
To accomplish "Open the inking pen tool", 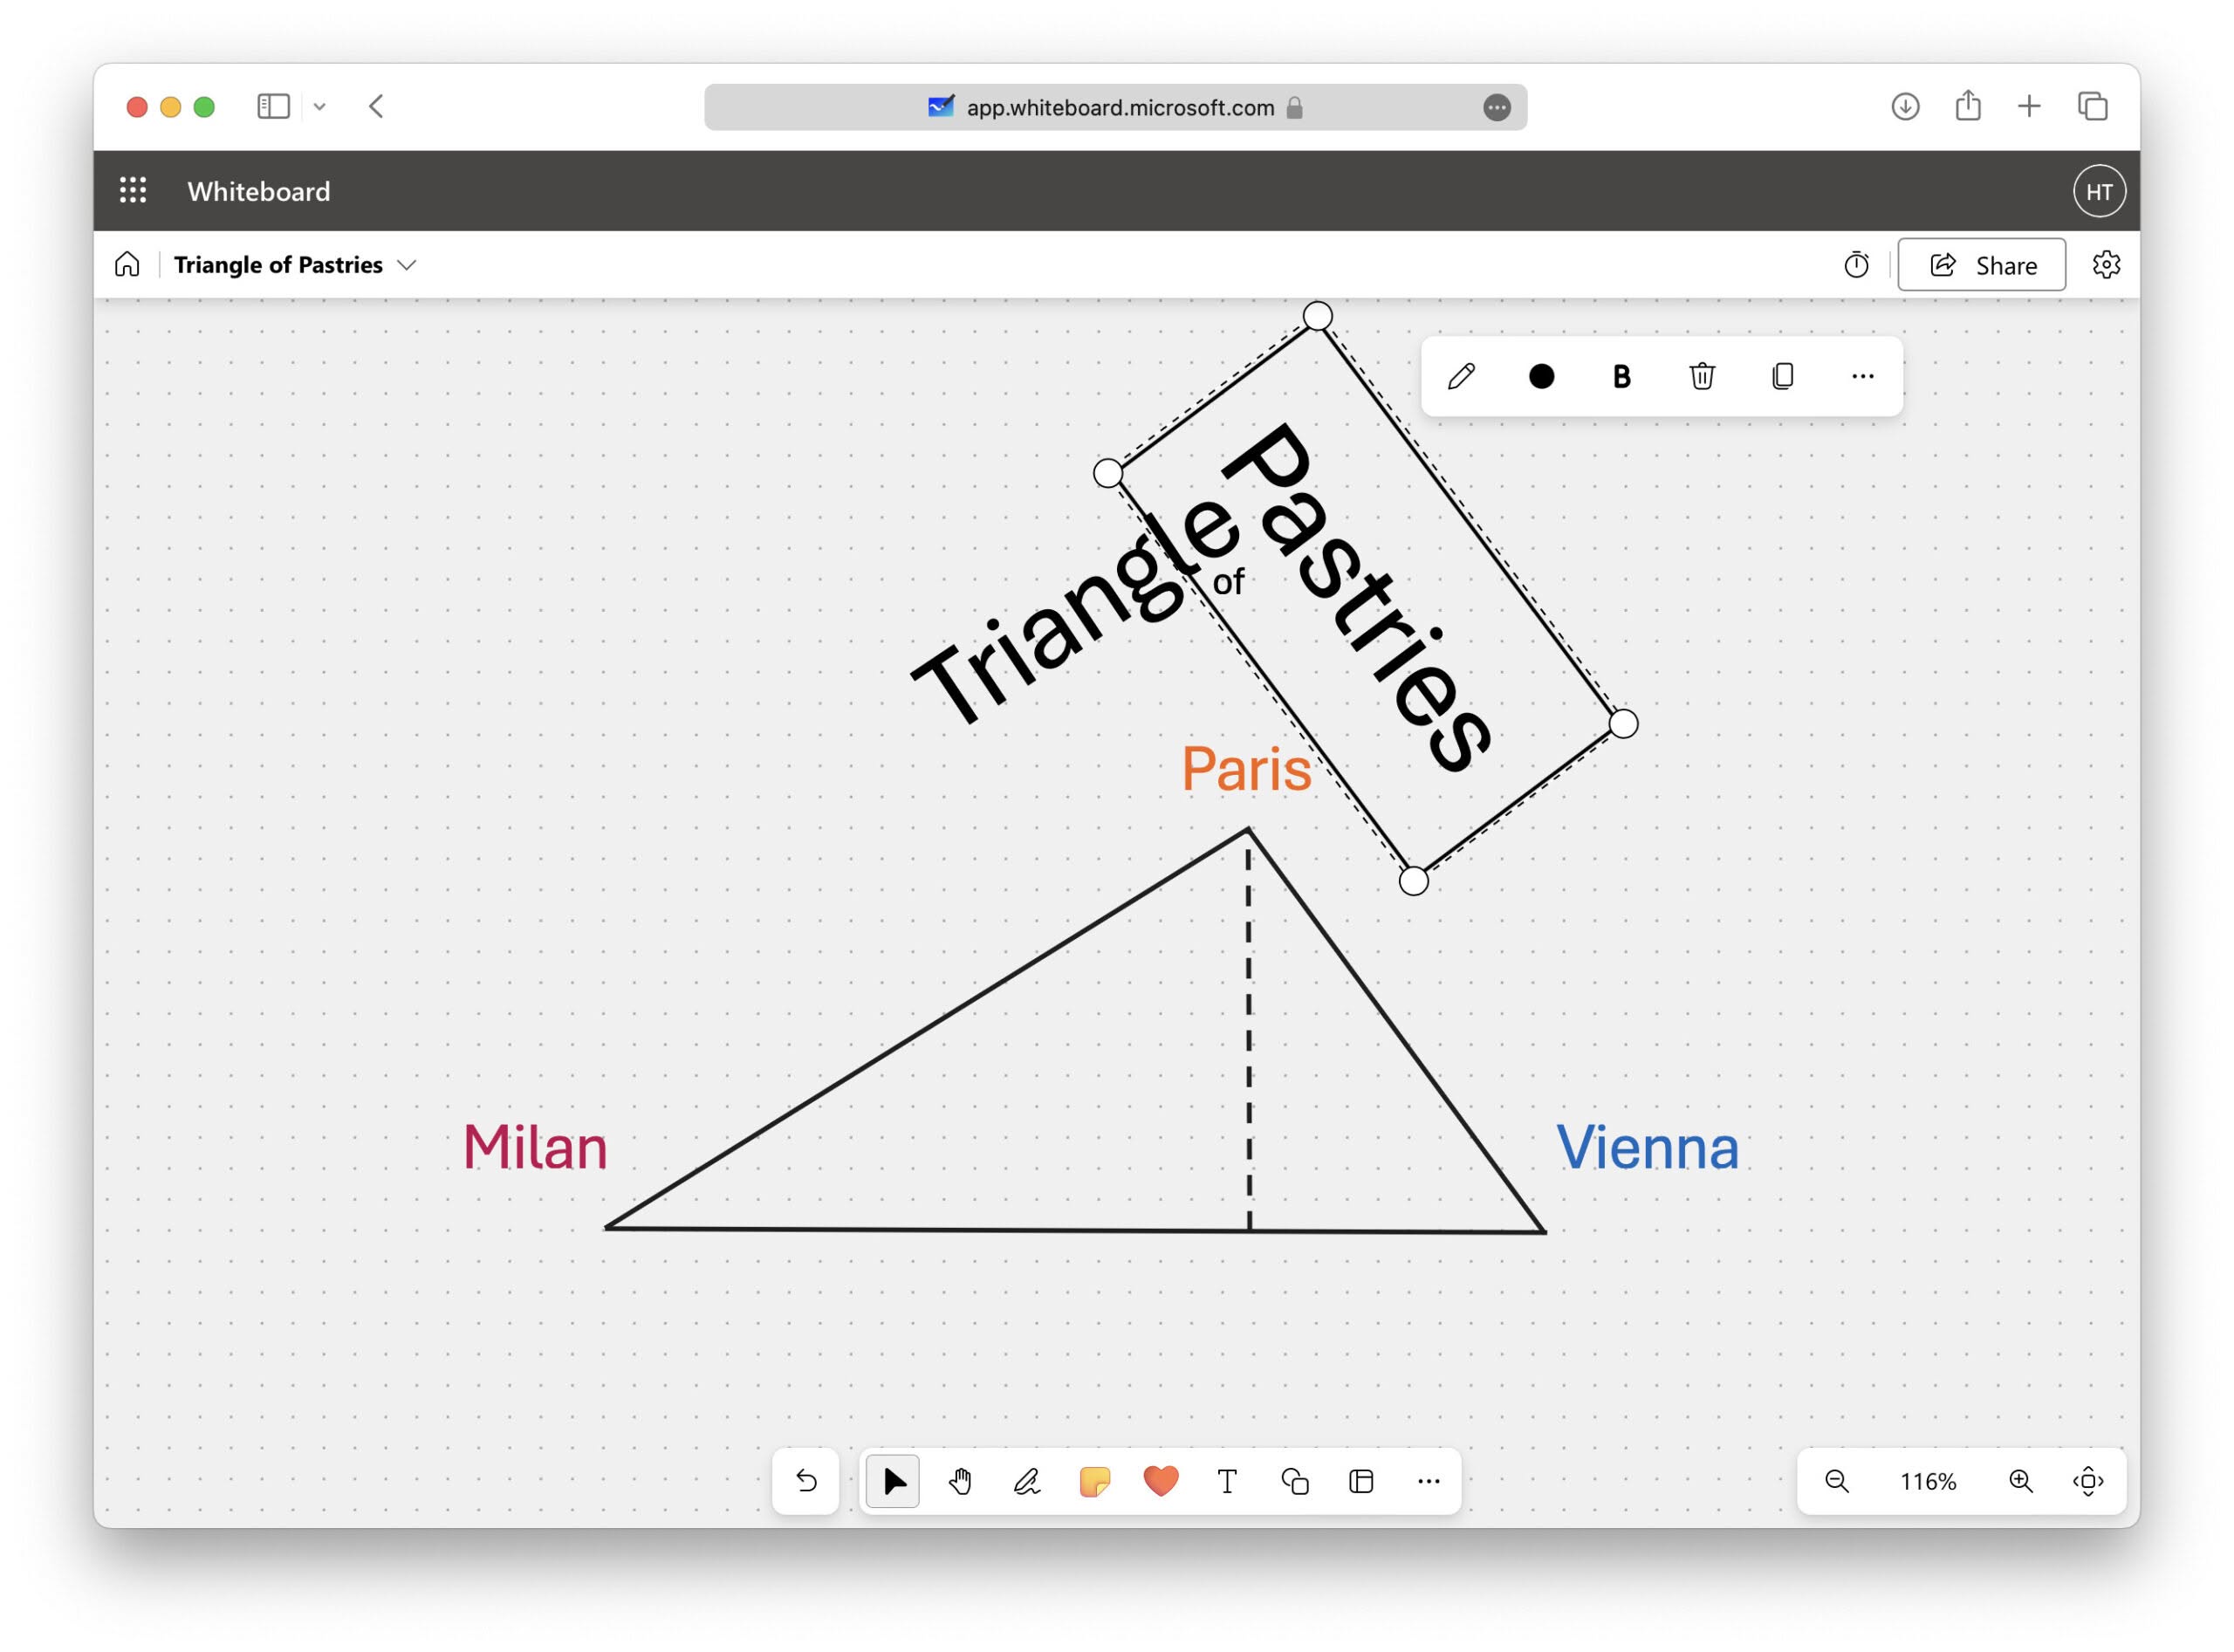I will coord(1027,1480).
